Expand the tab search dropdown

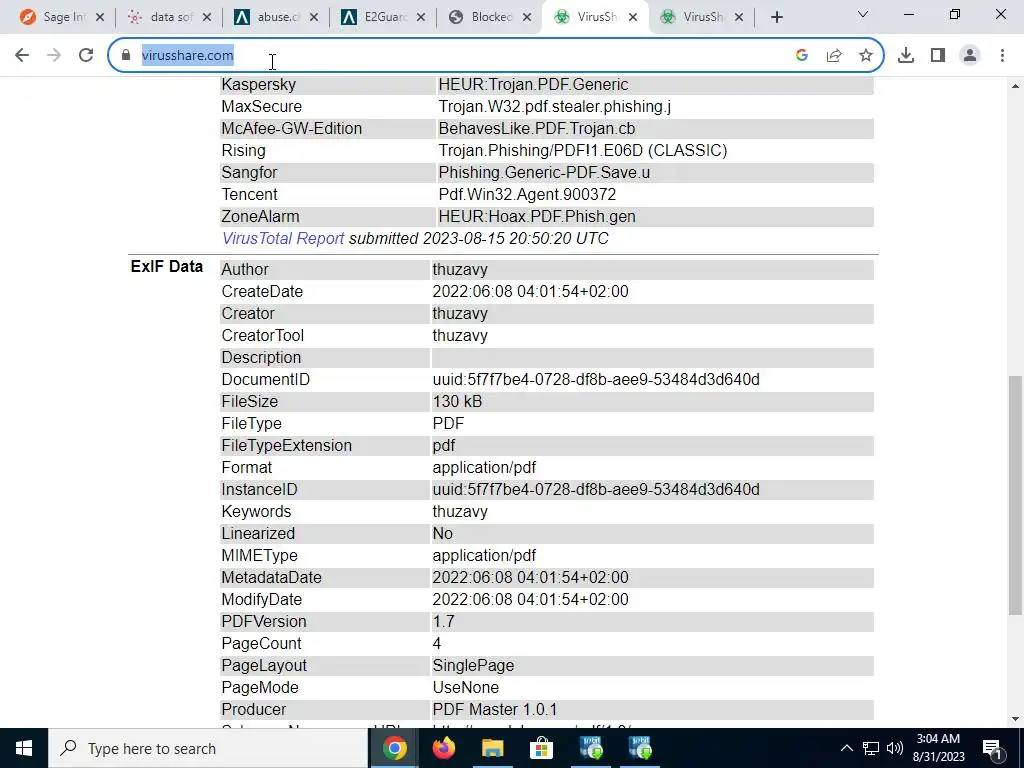pyautogui.click(x=863, y=14)
